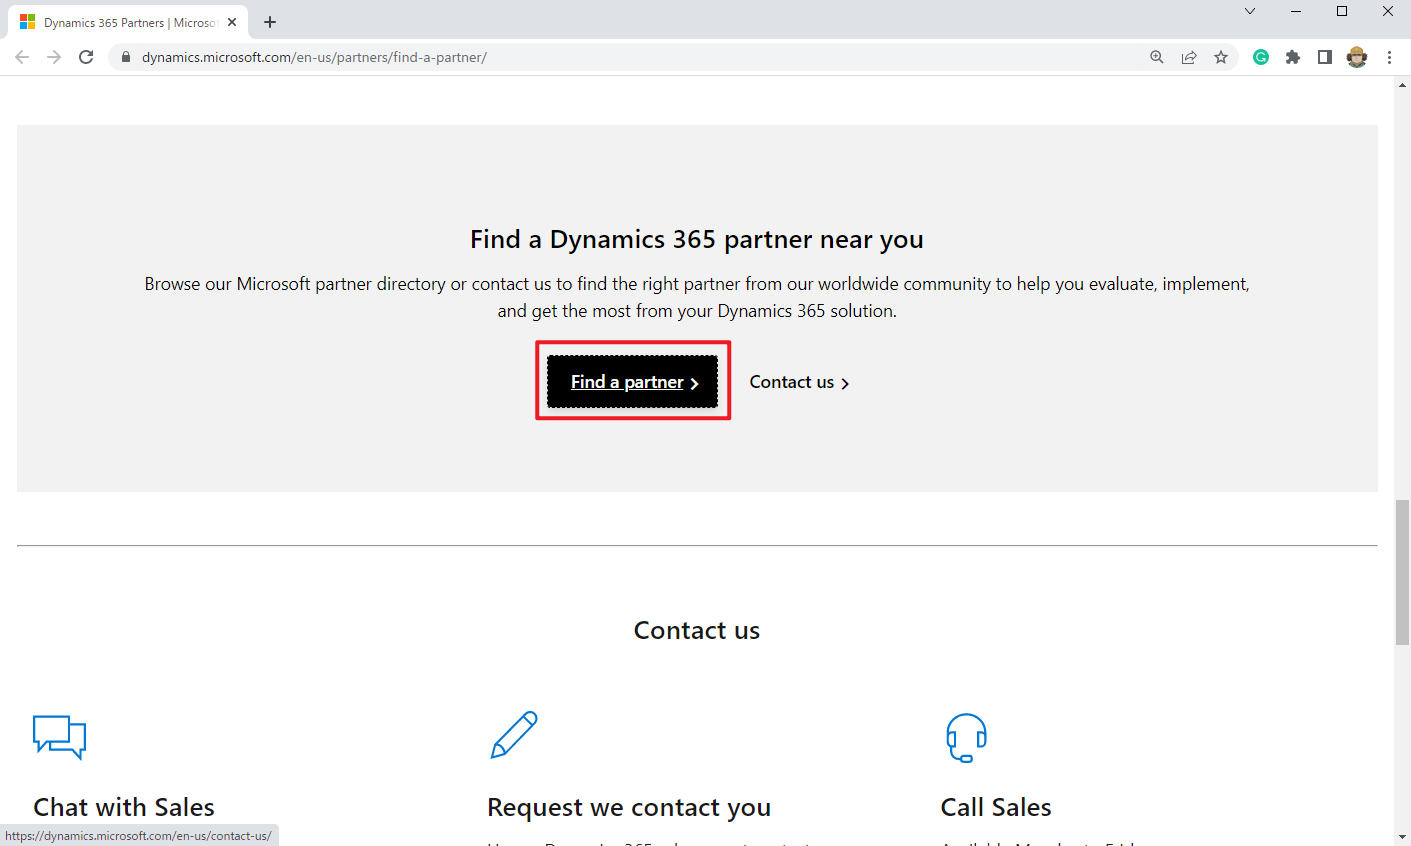Open the Grammarly extension icon

pyautogui.click(x=1260, y=57)
